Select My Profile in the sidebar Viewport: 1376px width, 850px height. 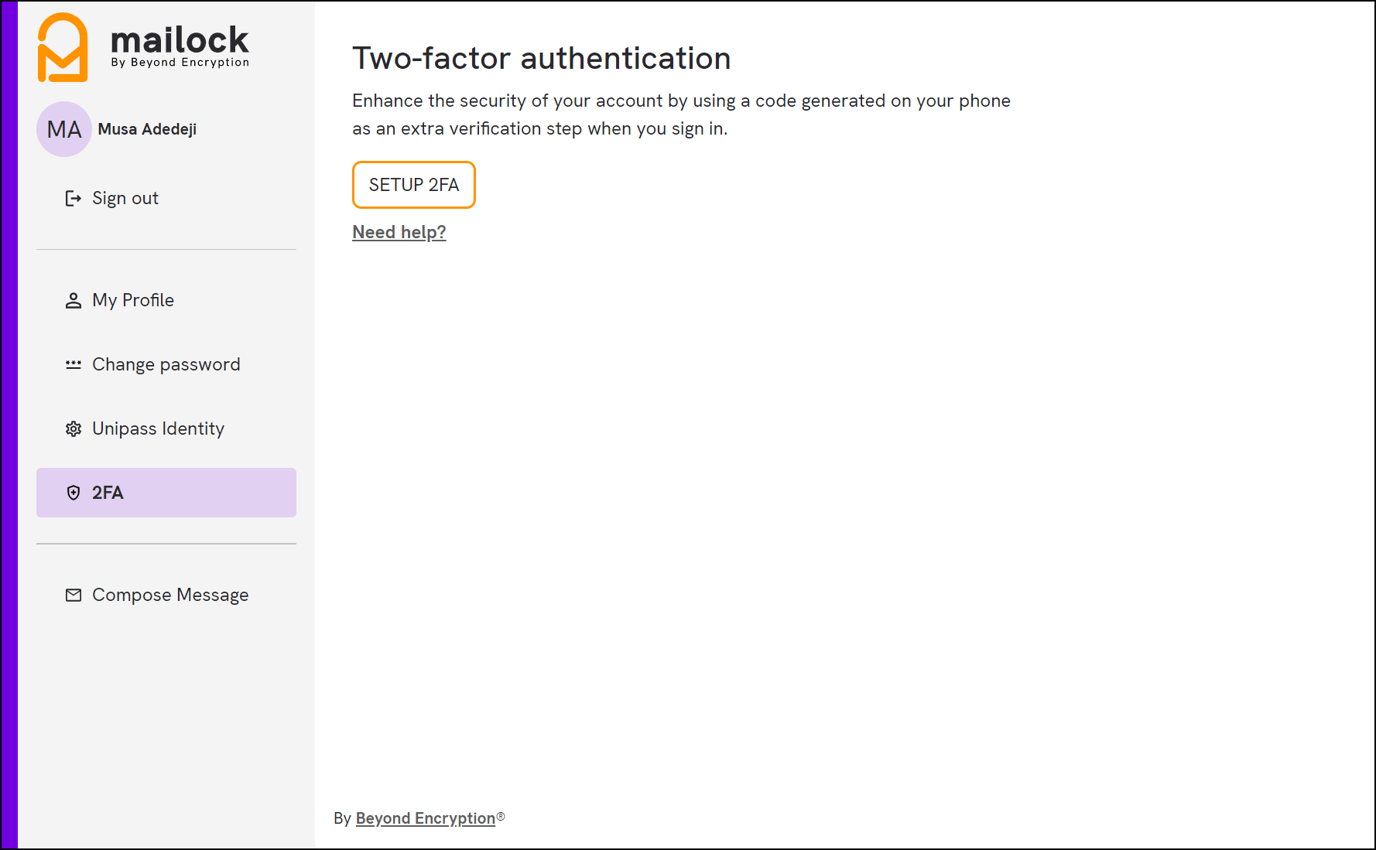pos(132,299)
